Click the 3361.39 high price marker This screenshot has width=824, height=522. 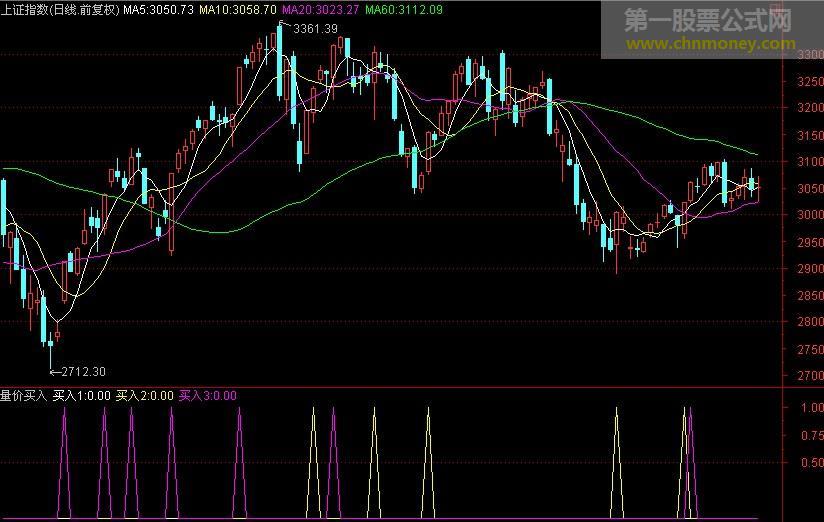click(x=316, y=28)
